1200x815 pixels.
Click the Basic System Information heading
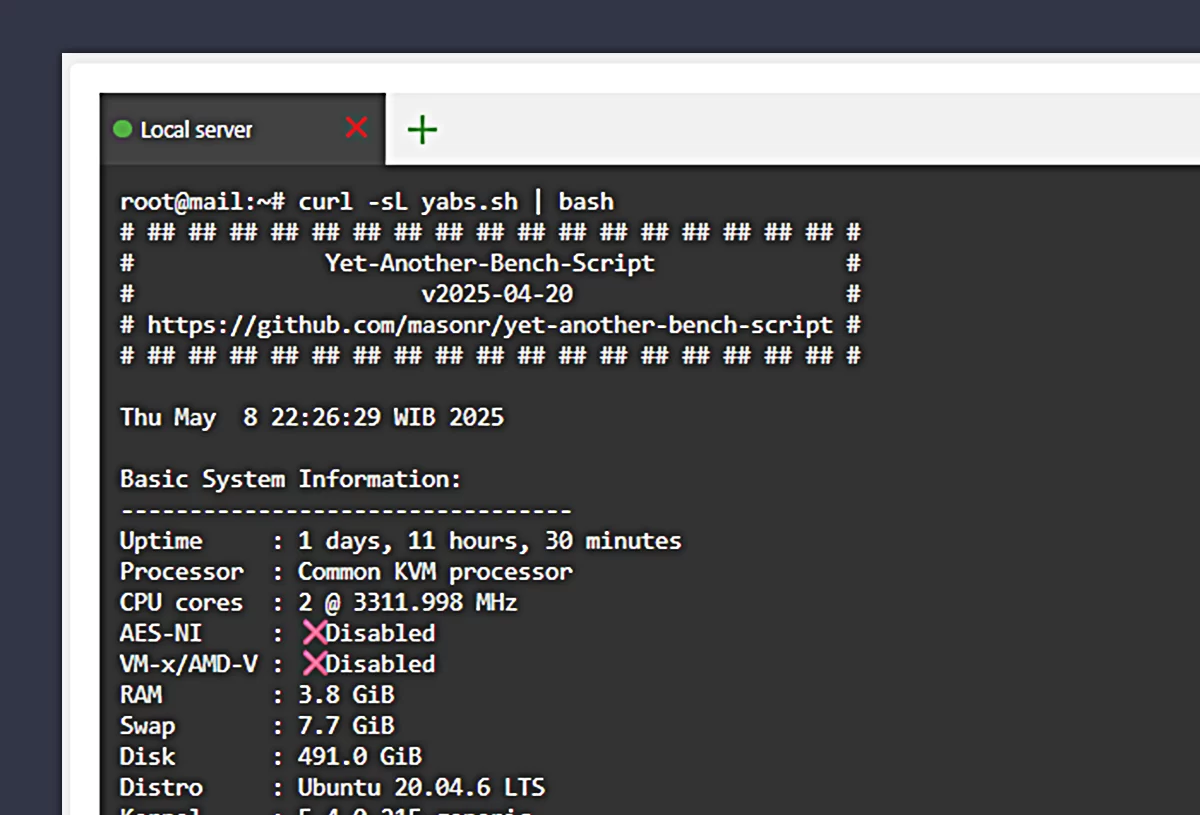[x=290, y=479]
